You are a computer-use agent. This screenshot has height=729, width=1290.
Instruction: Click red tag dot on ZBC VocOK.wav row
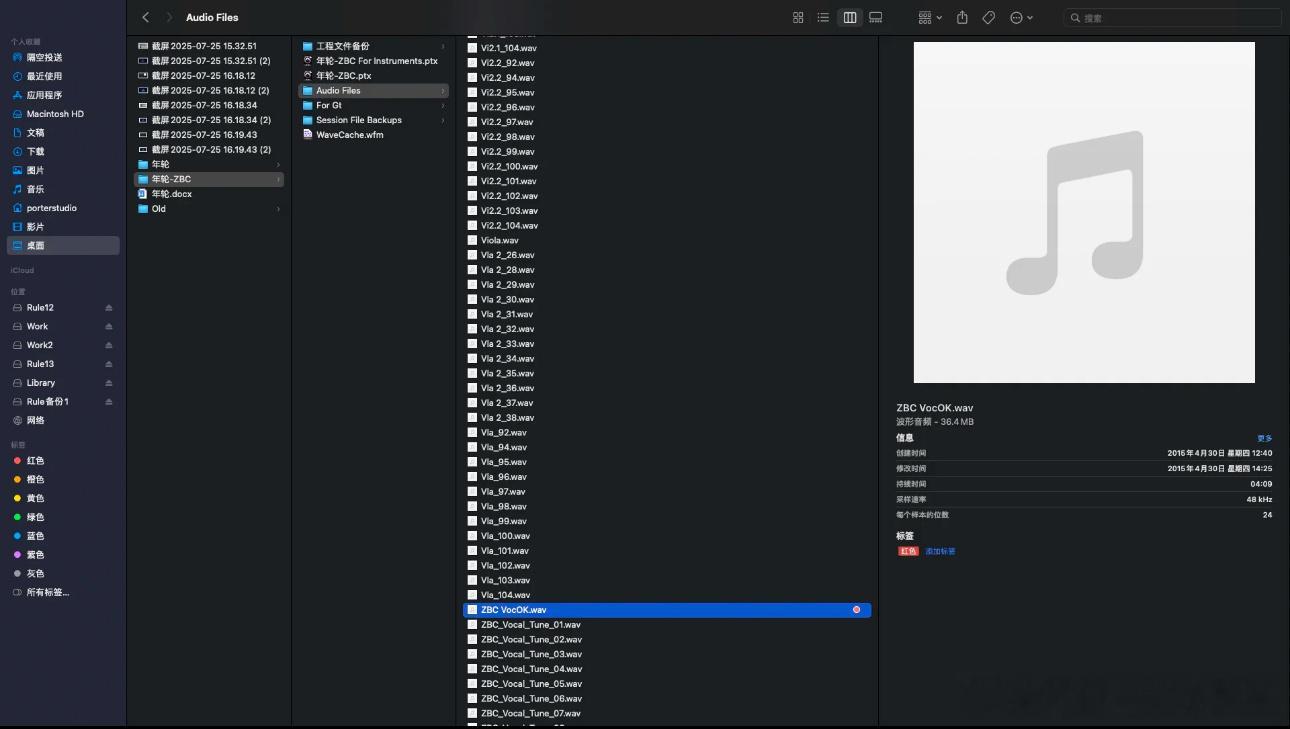click(856, 610)
